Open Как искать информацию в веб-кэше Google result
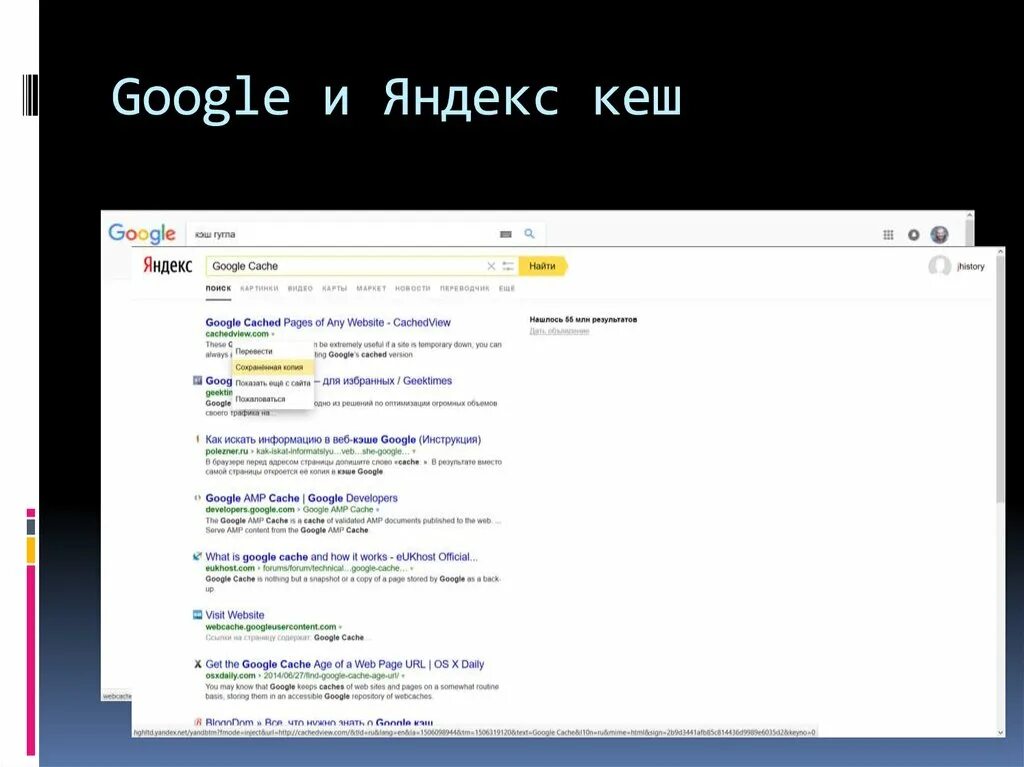The width and height of the screenshot is (1024, 767). coord(343,440)
